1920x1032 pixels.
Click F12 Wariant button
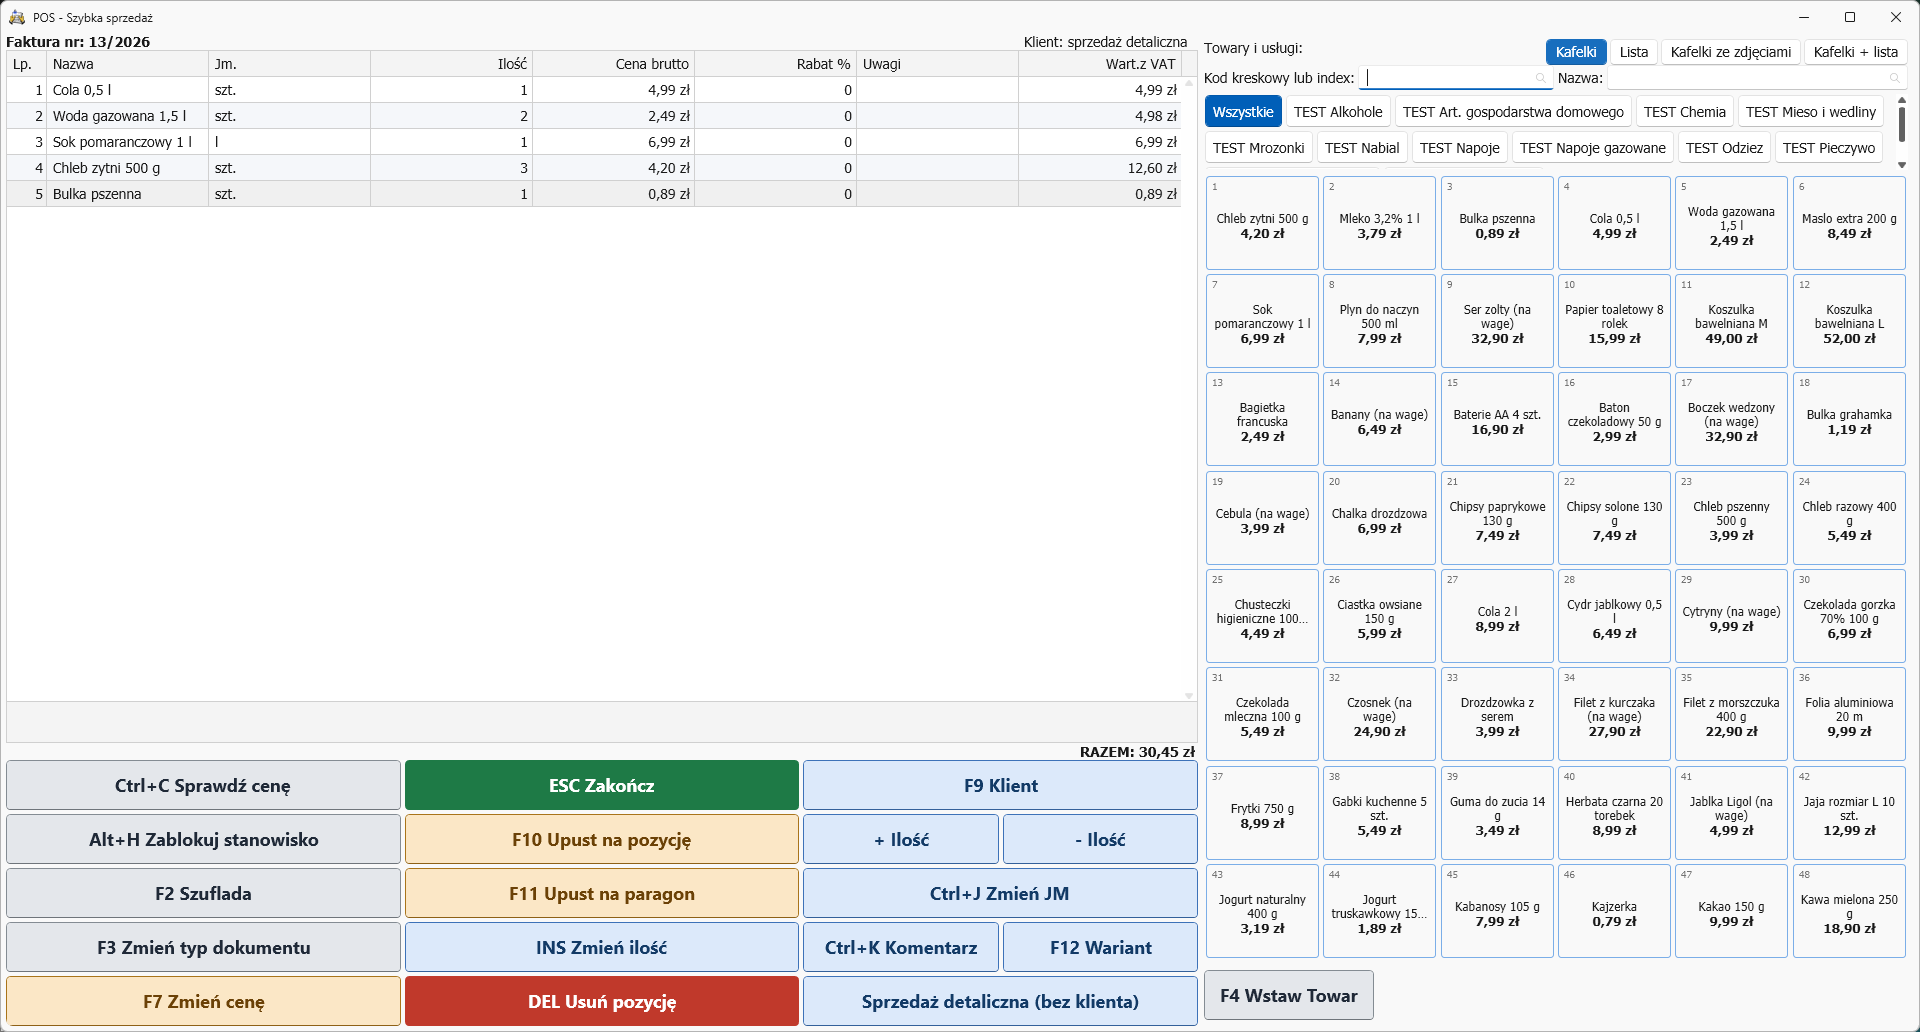1100,947
